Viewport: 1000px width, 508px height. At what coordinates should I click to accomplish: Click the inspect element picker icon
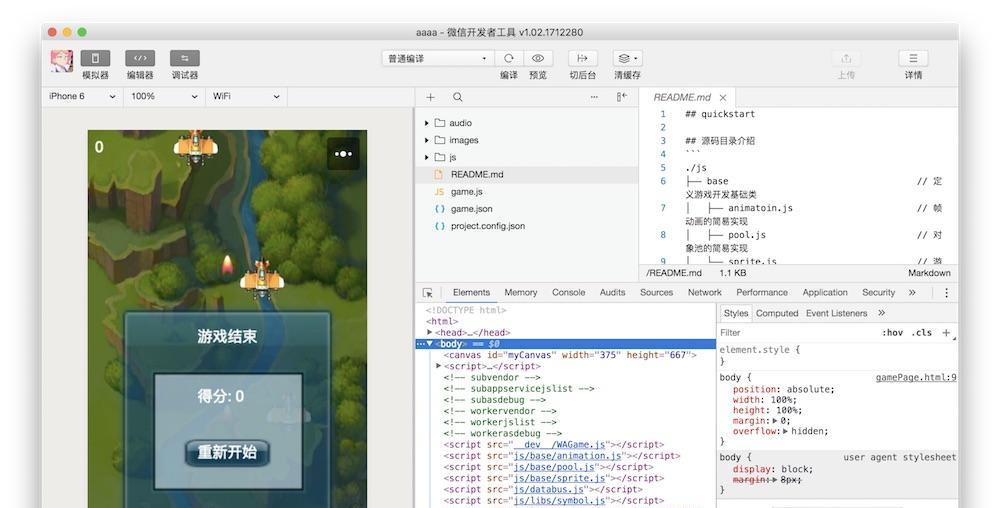[427, 293]
